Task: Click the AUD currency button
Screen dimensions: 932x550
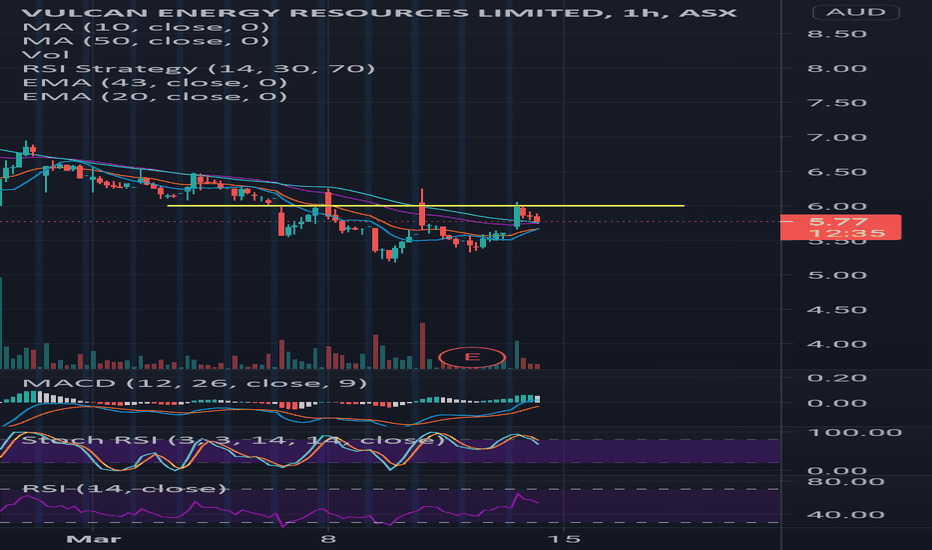Action: pos(855,12)
